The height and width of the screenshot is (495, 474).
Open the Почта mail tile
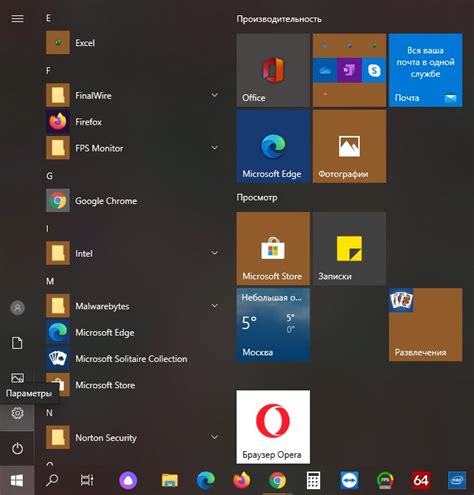click(425, 70)
